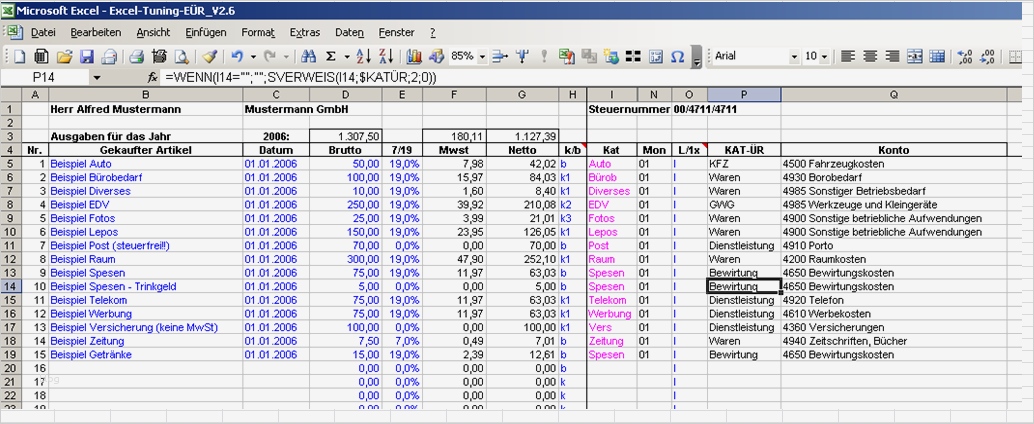The width and height of the screenshot is (1034, 424).
Task: Insert a symbol with the Omega icon
Action: 677,57
